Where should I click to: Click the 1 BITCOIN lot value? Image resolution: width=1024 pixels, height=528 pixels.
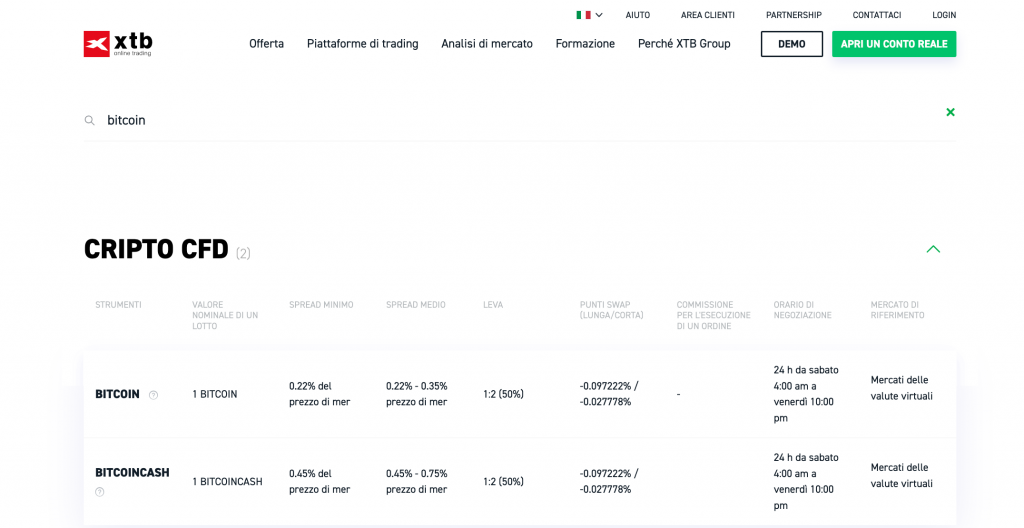pyautogui.click(x=215, y=394)
